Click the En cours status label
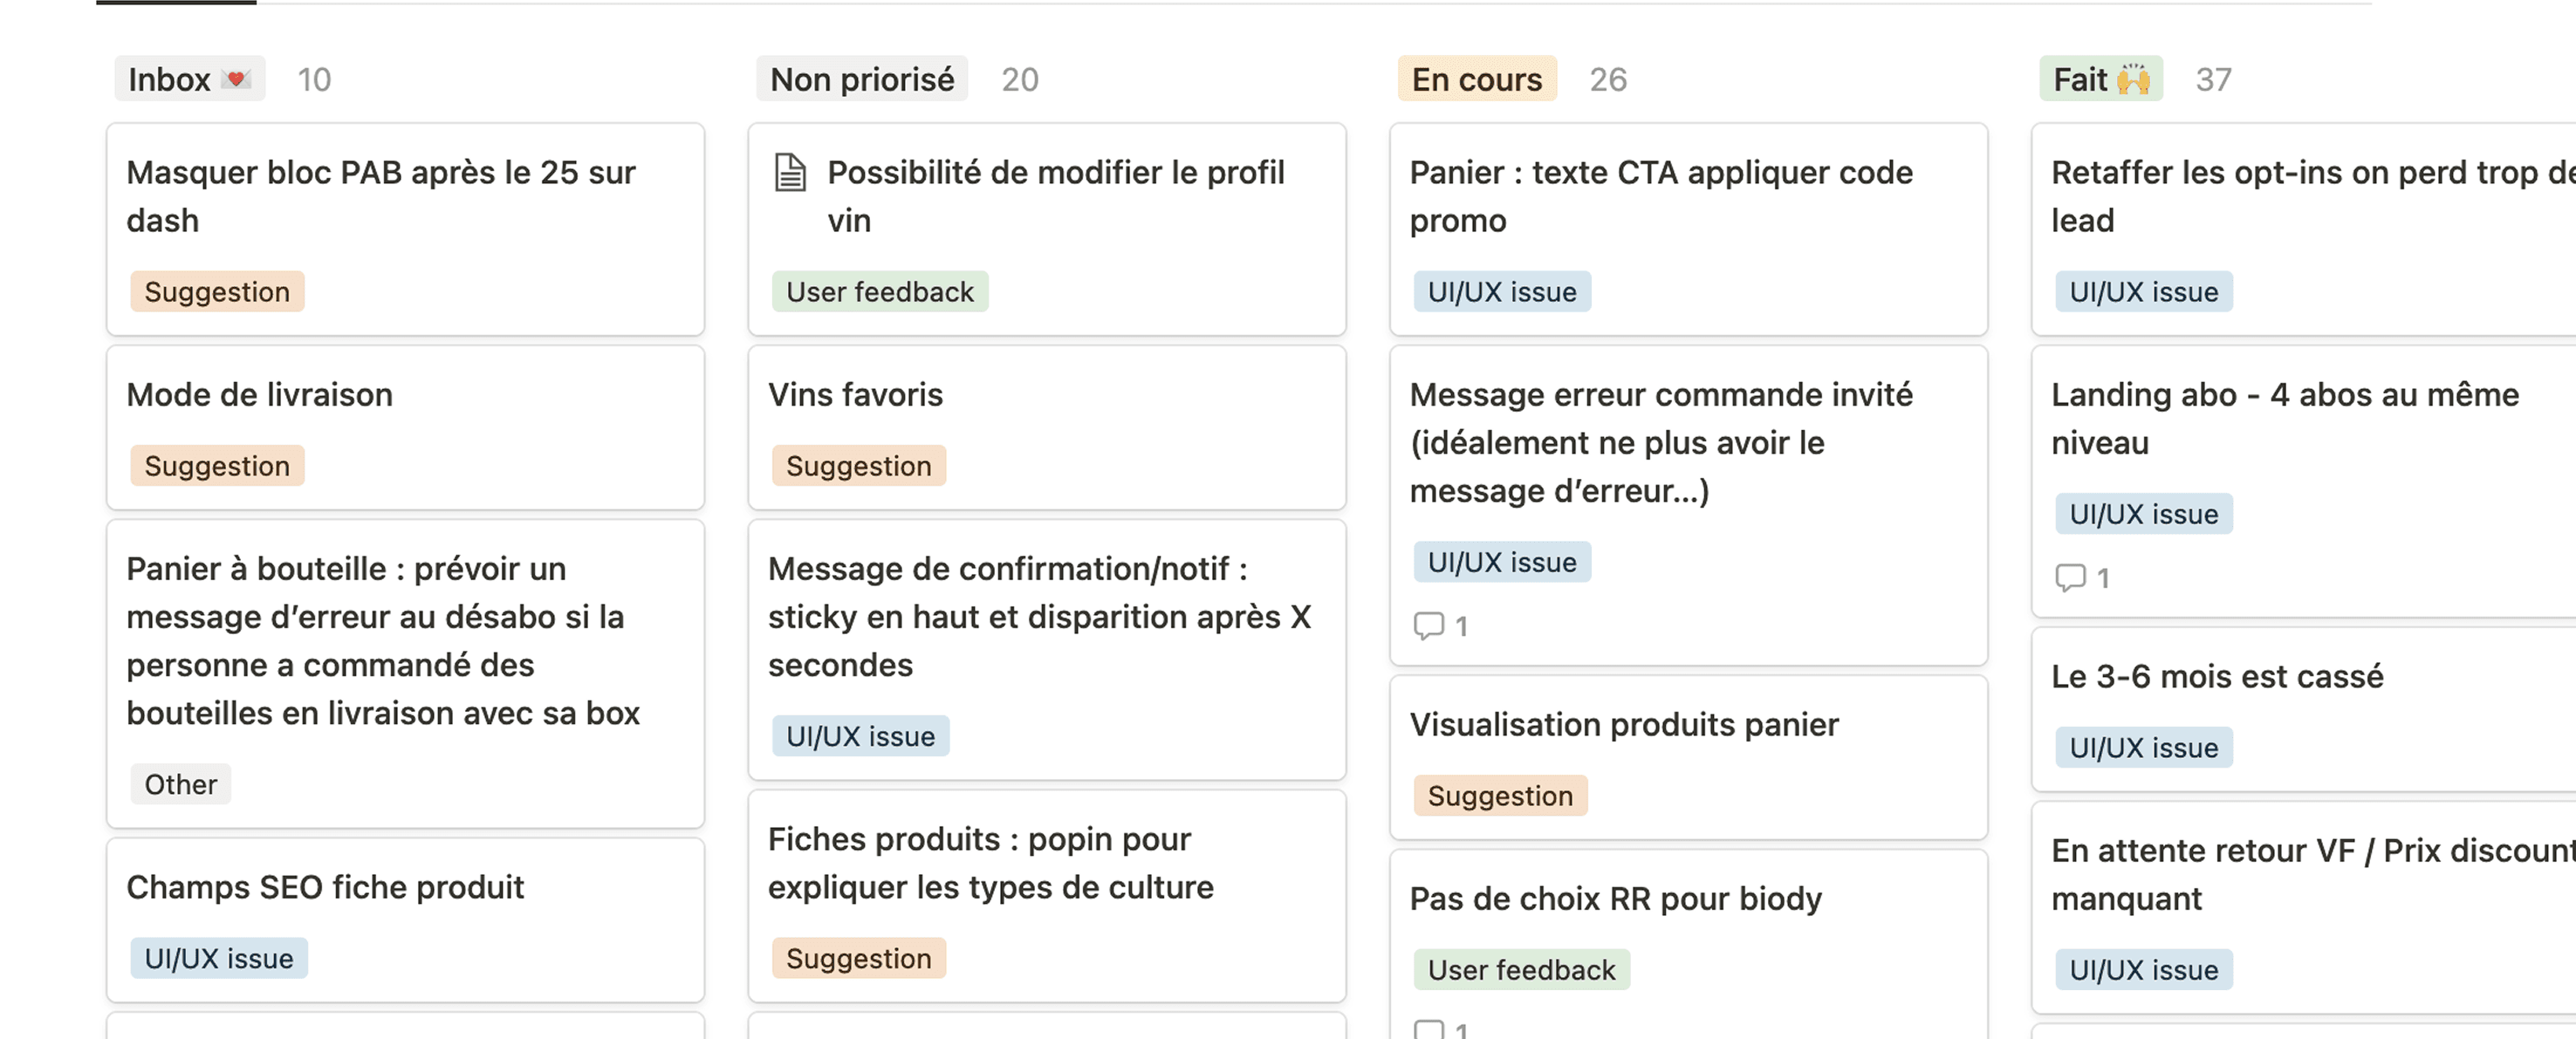The height and width of the screenshot is (1039, 2576). click(1476, 79)
